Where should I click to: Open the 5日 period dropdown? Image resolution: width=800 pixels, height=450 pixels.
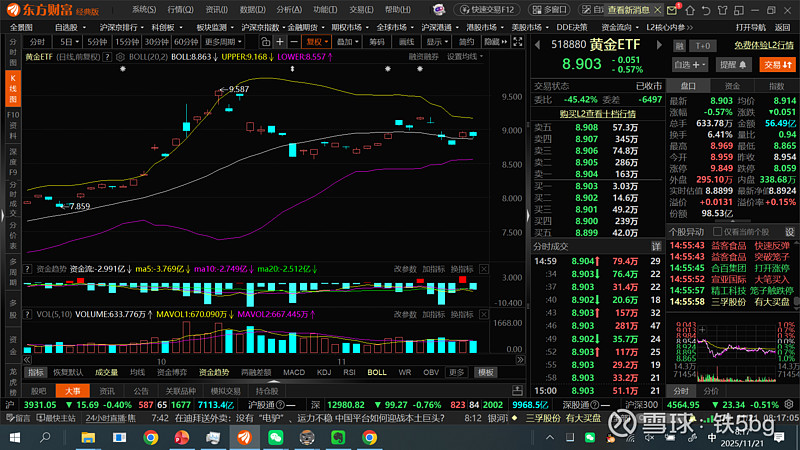pos(69,42)
